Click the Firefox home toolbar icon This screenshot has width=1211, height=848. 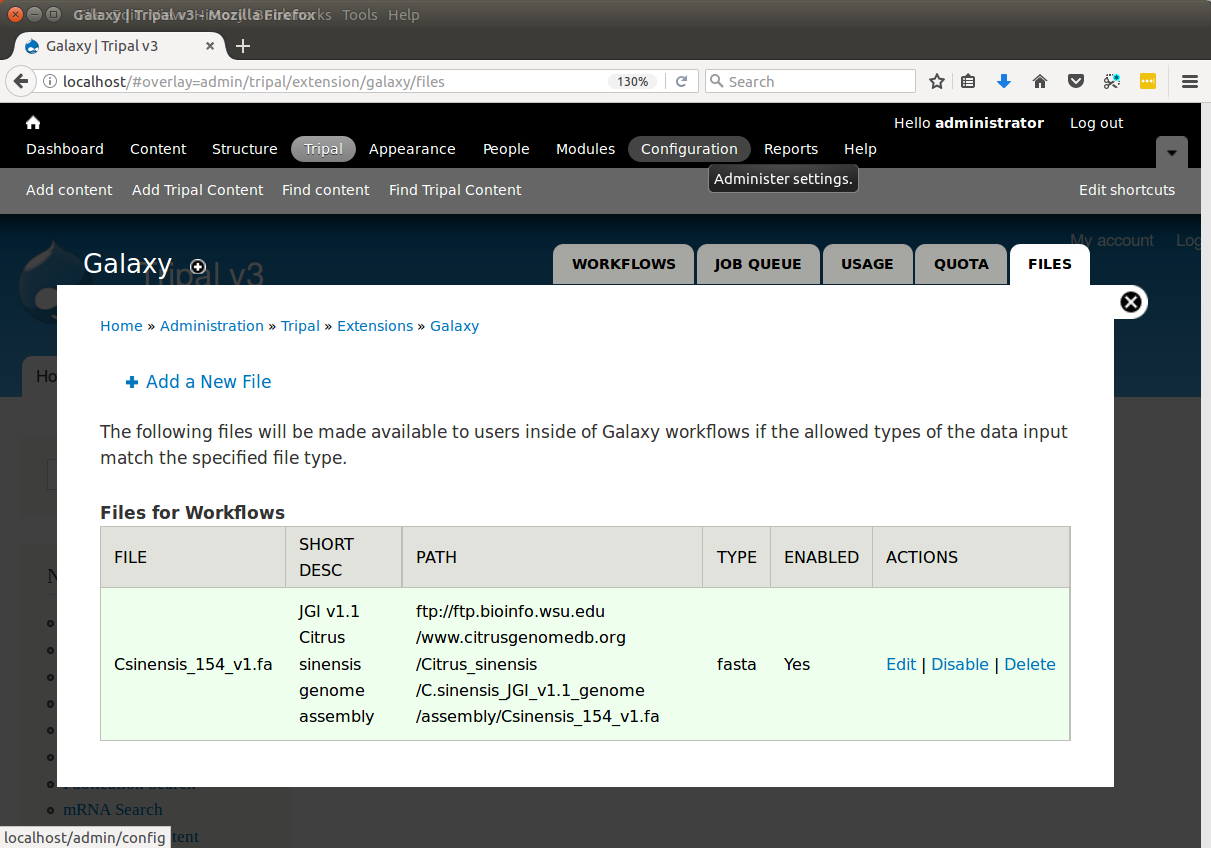pyautogui.click(x=1040, y=82)
